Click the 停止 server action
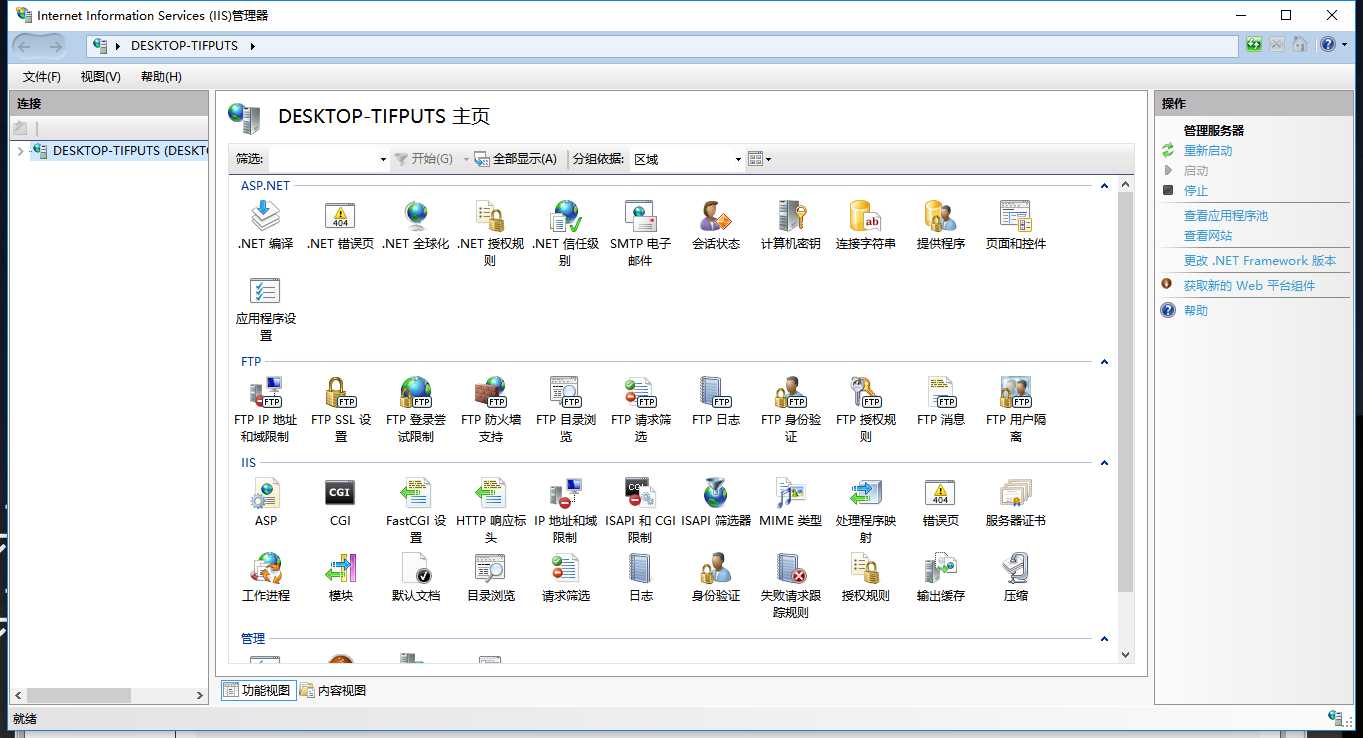Viewport: 1363px width, 738px height. [x=1196, y=191]
